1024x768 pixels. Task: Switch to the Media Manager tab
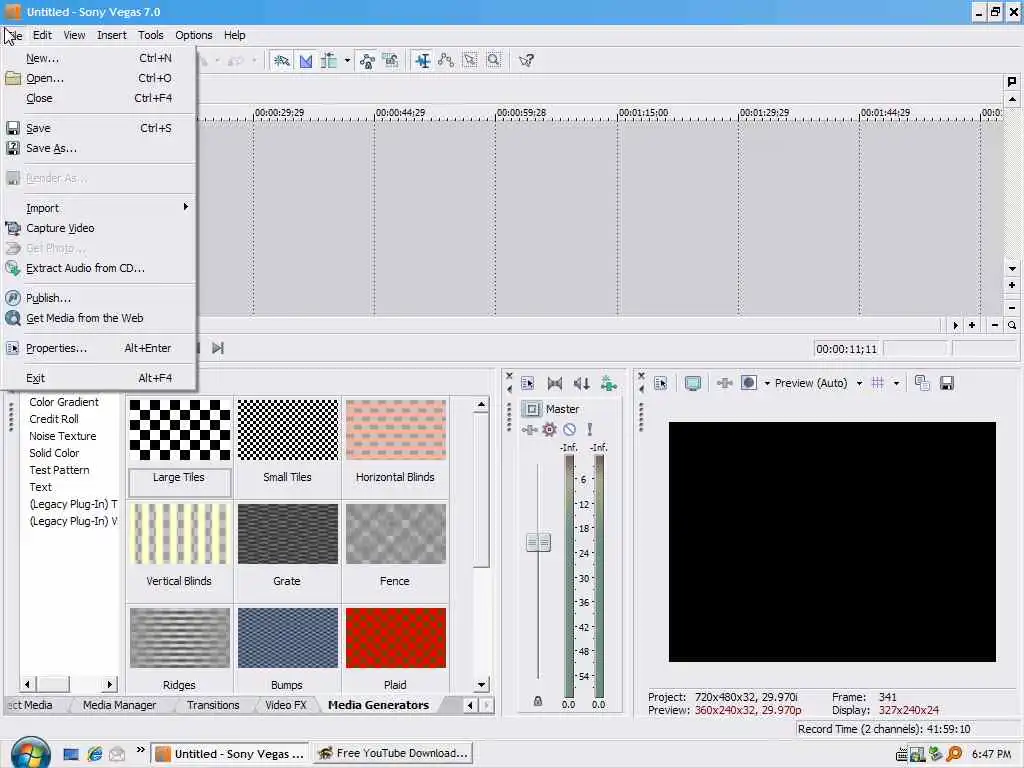120,705
